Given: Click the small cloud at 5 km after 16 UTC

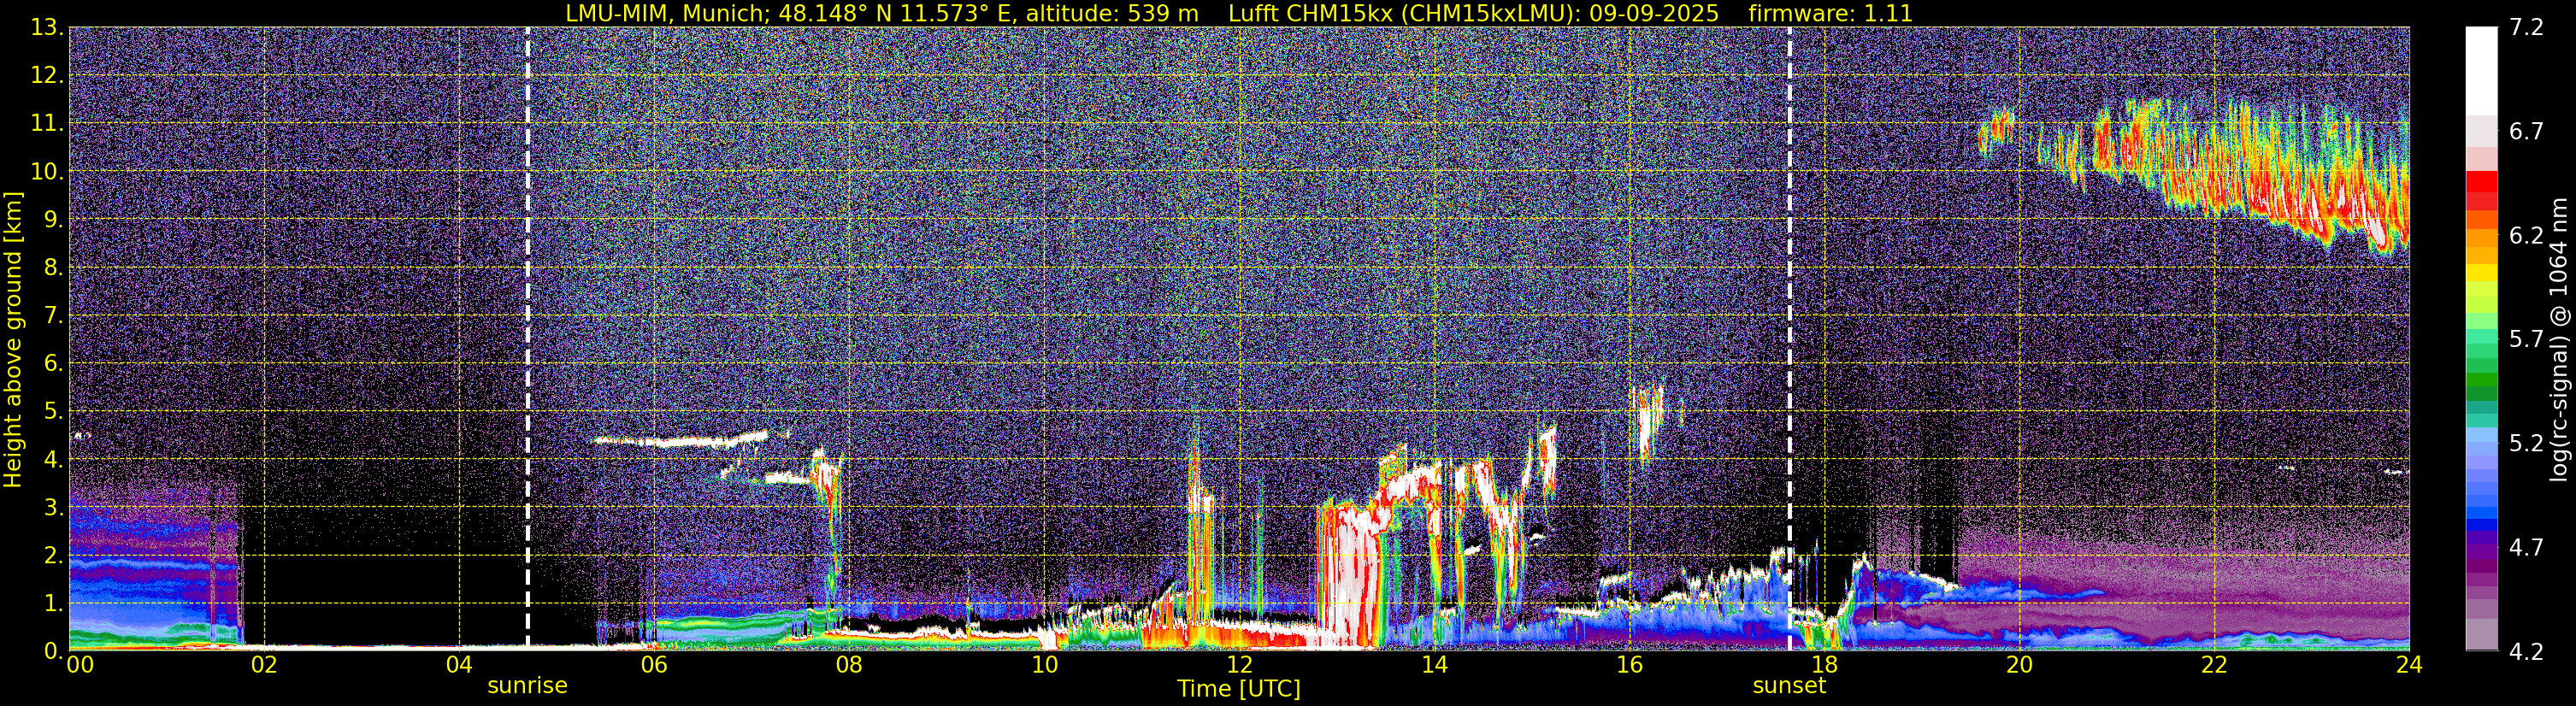Looking at the screenshot, I should pos(1648,420).
